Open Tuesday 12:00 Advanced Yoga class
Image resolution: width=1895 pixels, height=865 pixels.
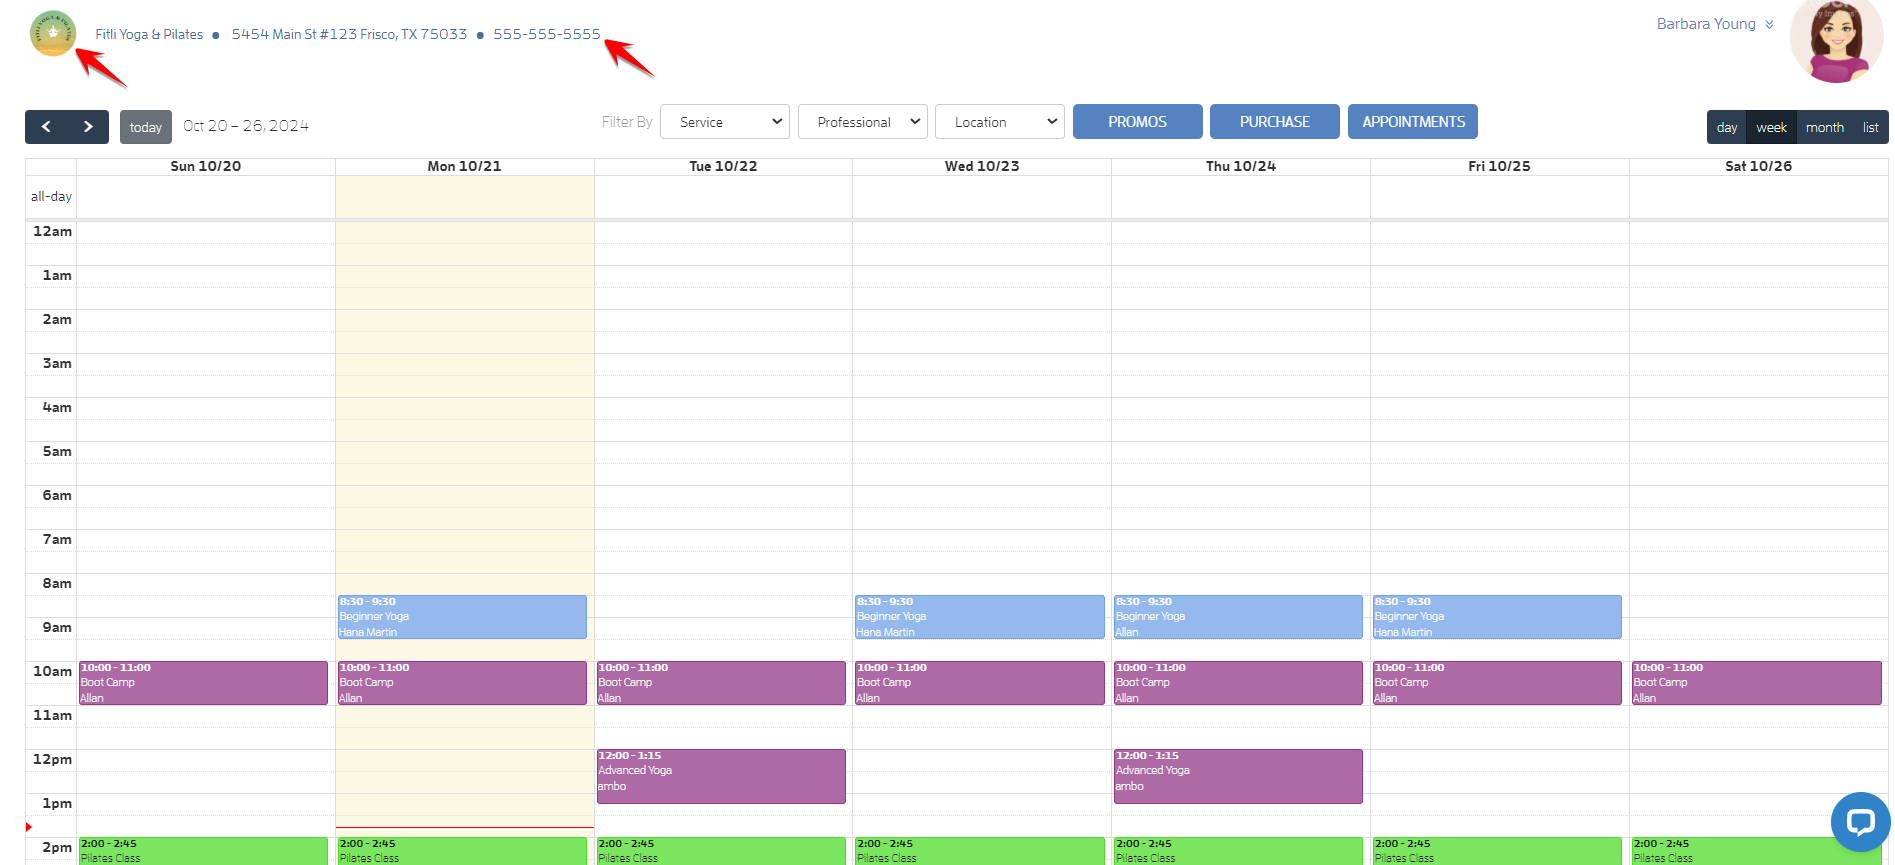721,776
